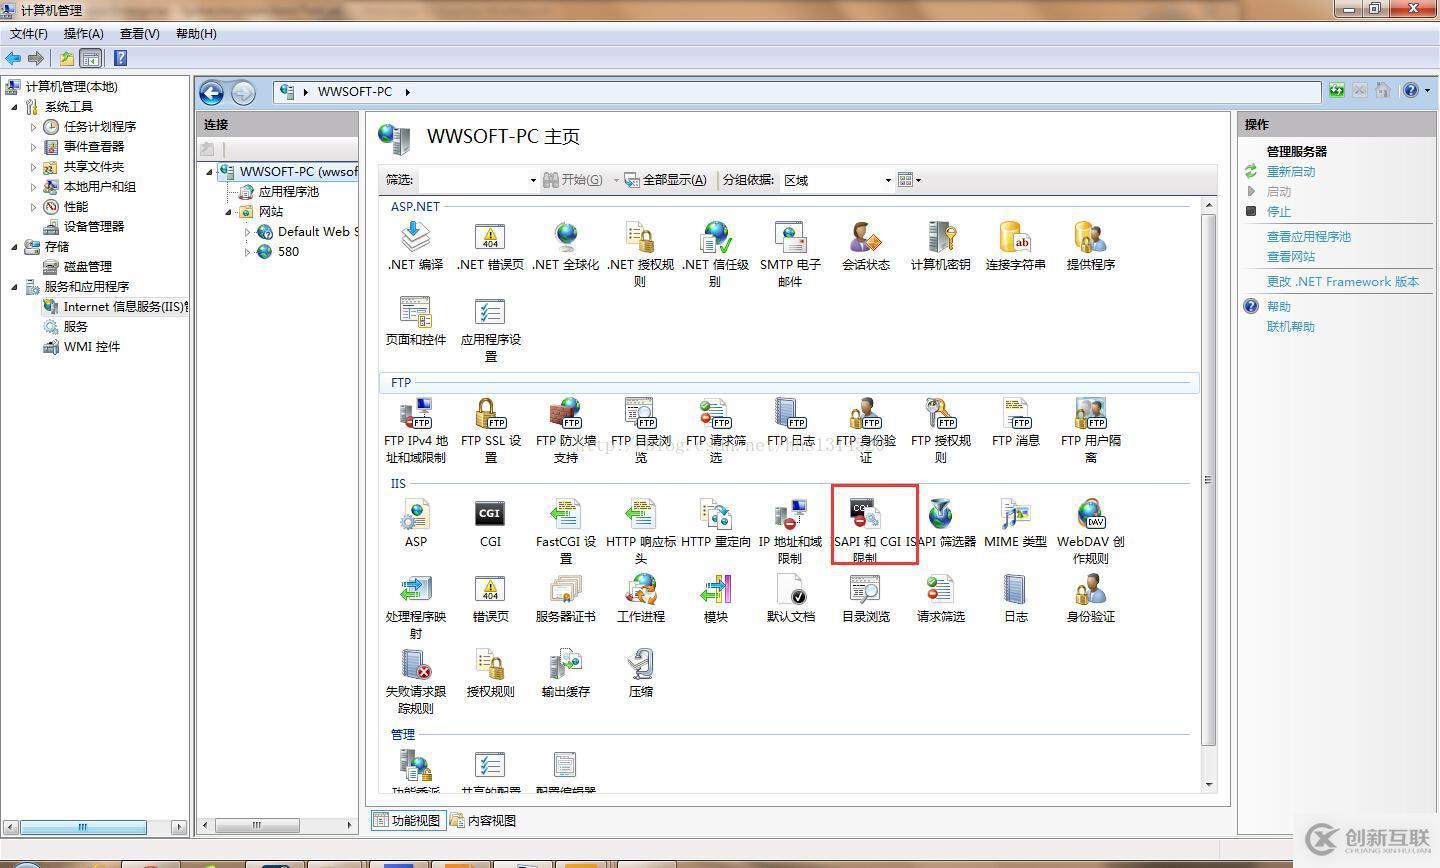Screen dimensions: 1440x868
Task: Open the WebDAV 创作规则 icon
Action: coord(1090,531)
